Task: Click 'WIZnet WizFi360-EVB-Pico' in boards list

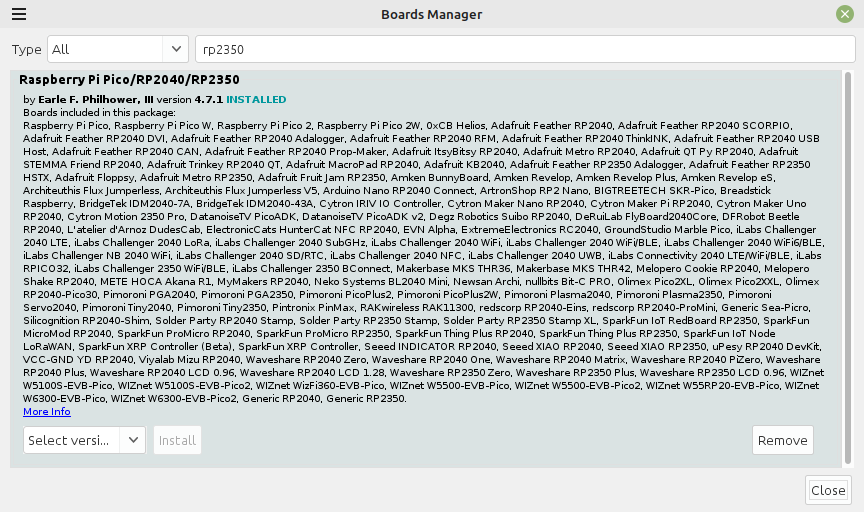Action: click(x=320, y=386)
